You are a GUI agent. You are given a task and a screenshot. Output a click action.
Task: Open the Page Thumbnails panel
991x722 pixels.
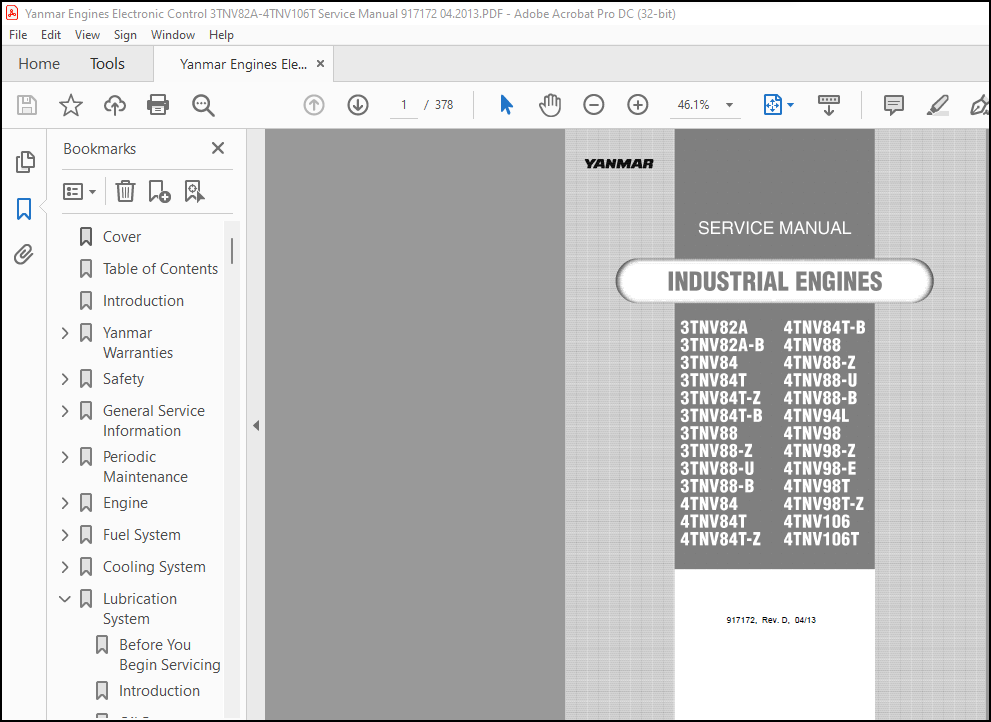(25, 162)
